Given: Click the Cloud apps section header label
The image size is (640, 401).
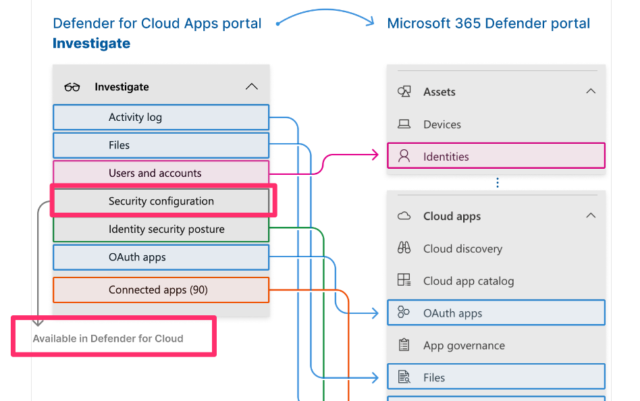Looking at the screenshot, I should [452, 216].
